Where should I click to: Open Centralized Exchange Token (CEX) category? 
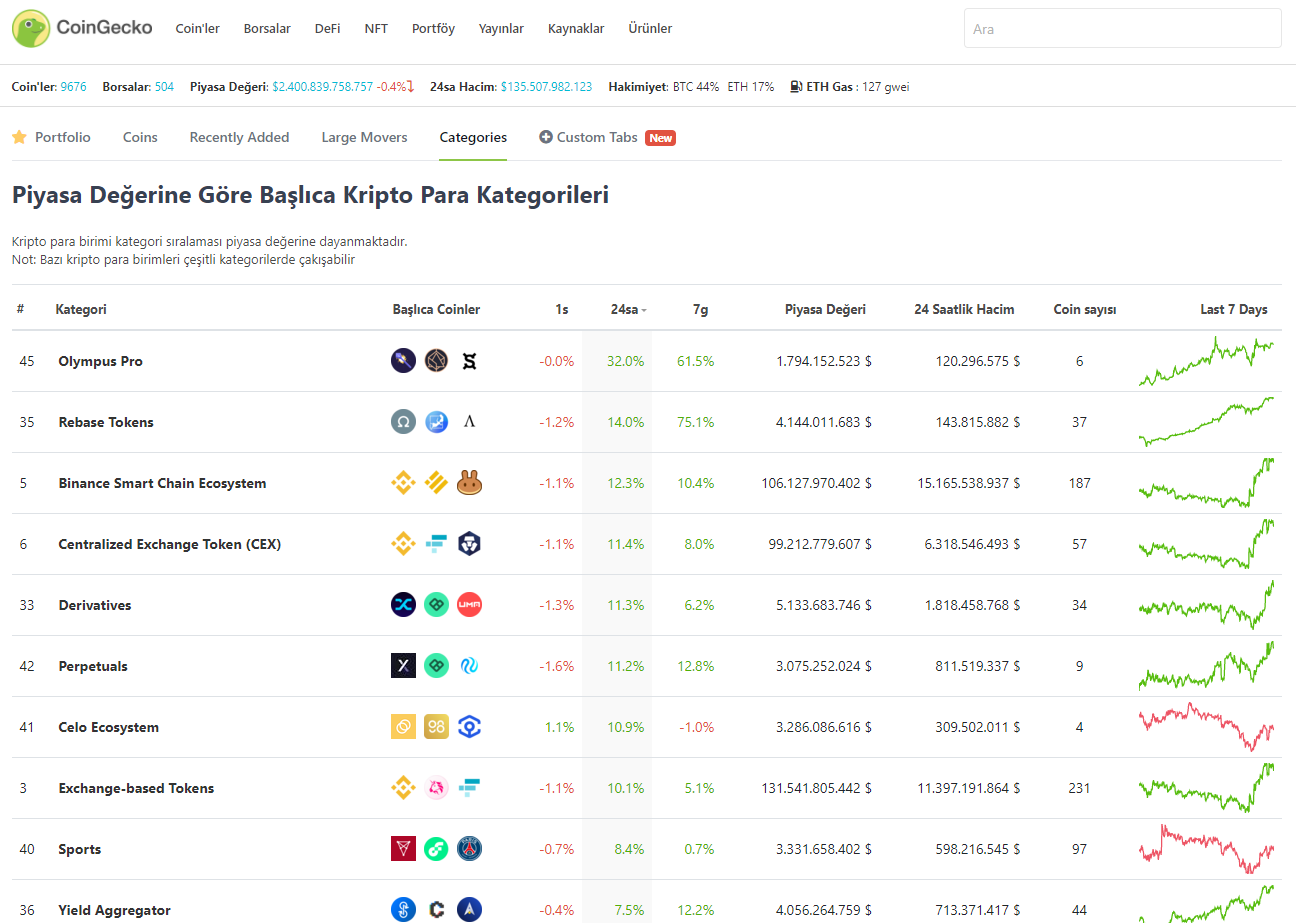(x=170, y=544)
